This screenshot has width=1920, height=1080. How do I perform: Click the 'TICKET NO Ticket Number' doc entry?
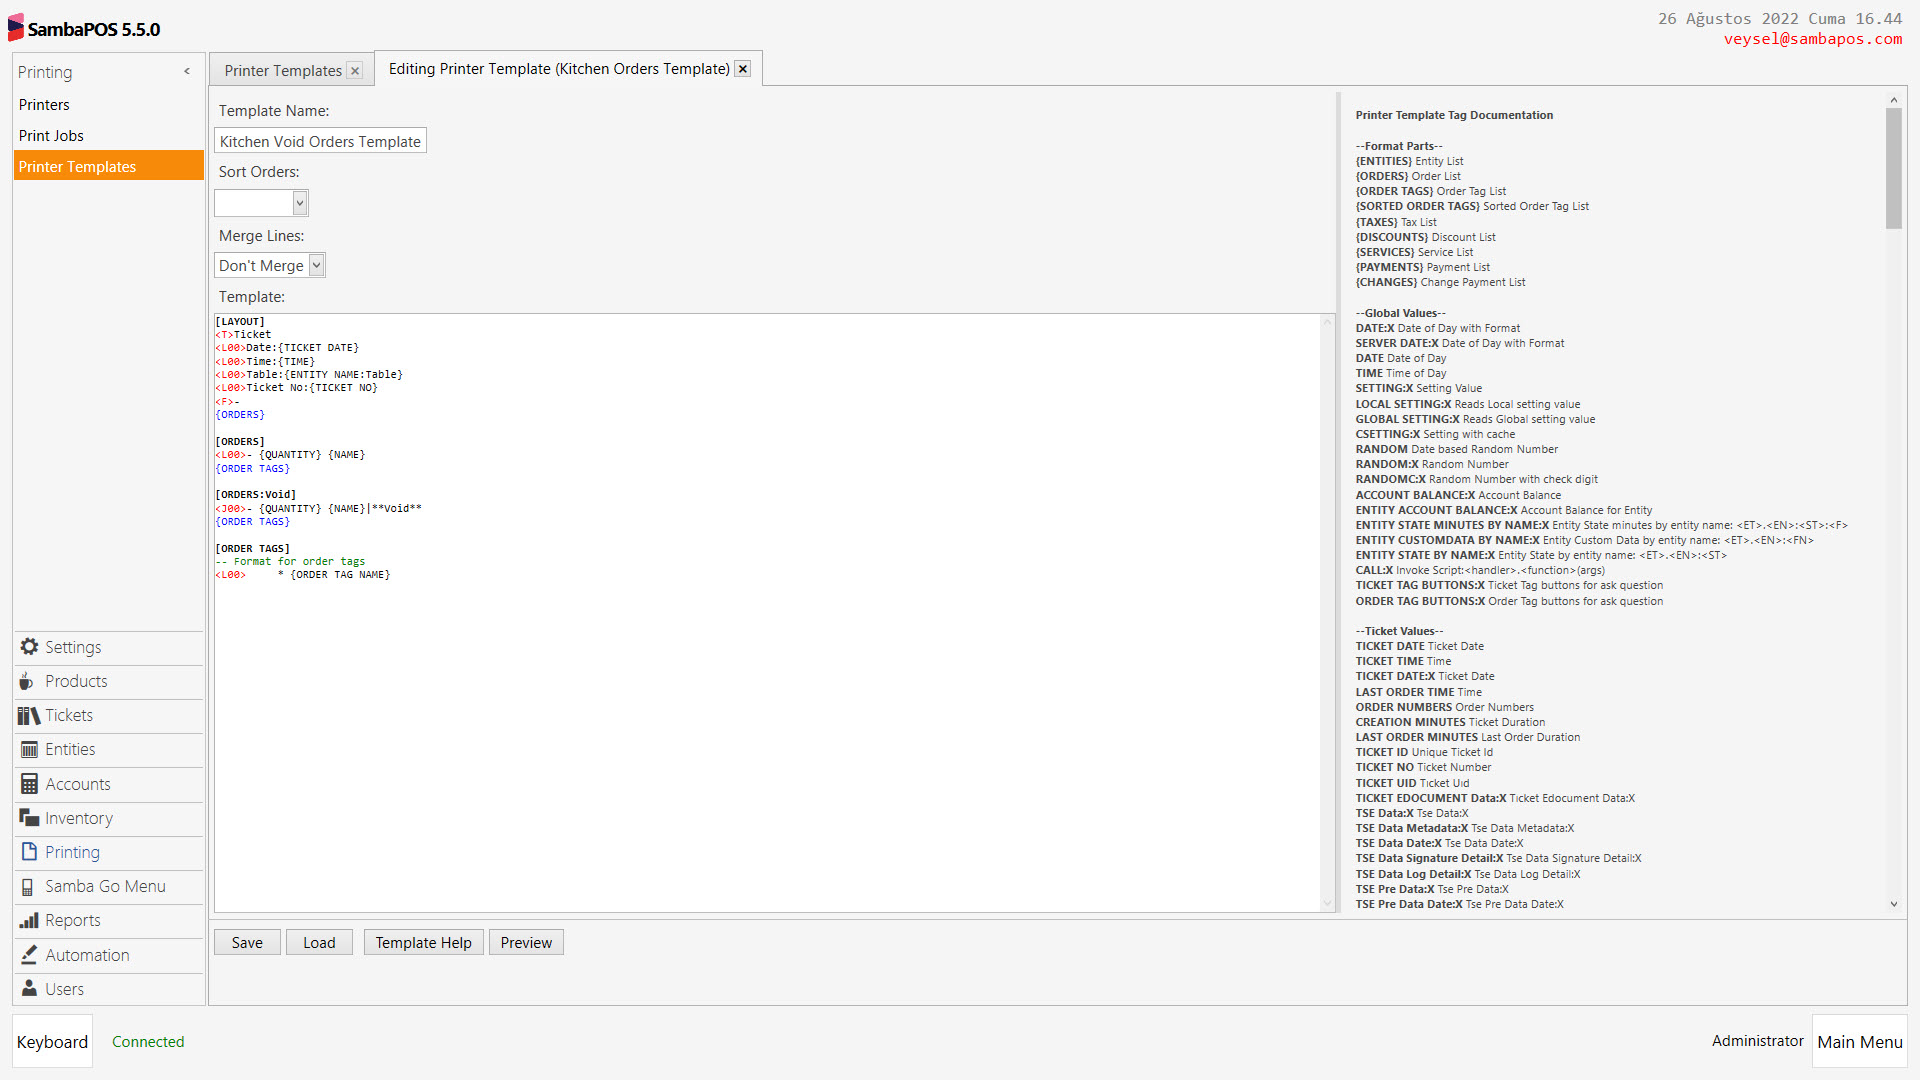point(1423,768)
